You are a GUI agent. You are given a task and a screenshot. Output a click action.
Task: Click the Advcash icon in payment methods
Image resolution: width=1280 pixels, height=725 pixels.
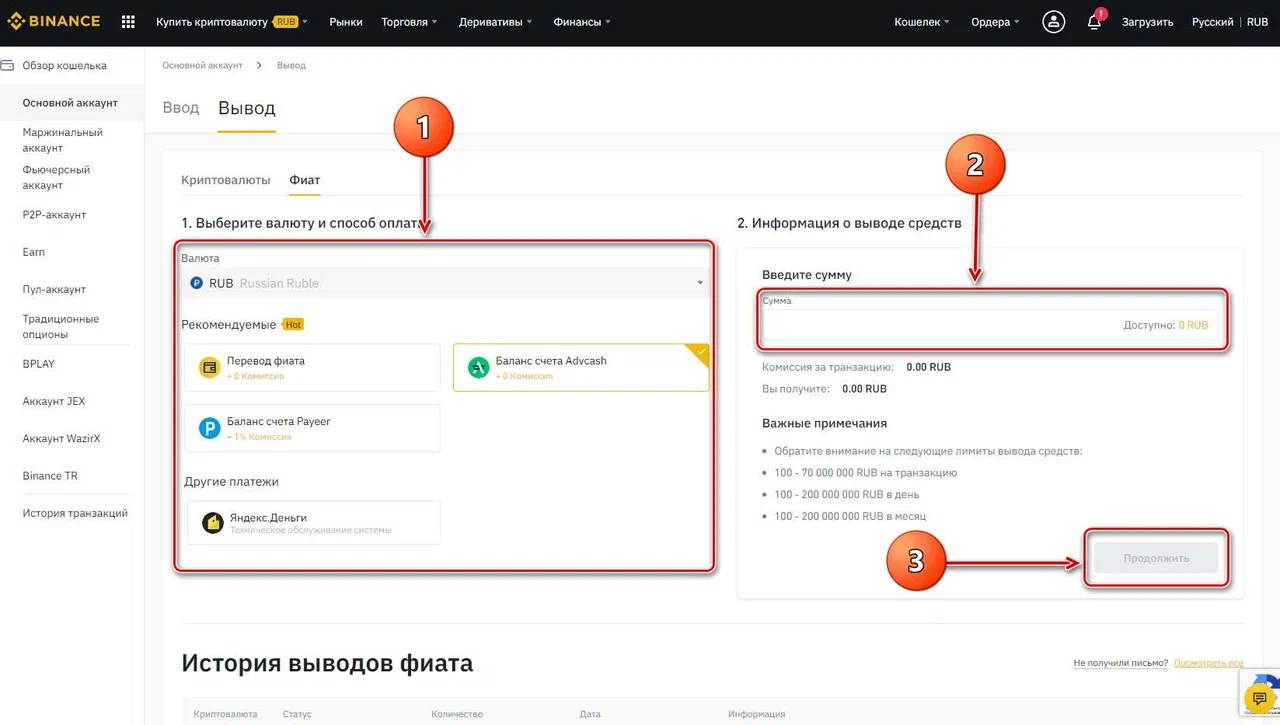click(477, 366)
